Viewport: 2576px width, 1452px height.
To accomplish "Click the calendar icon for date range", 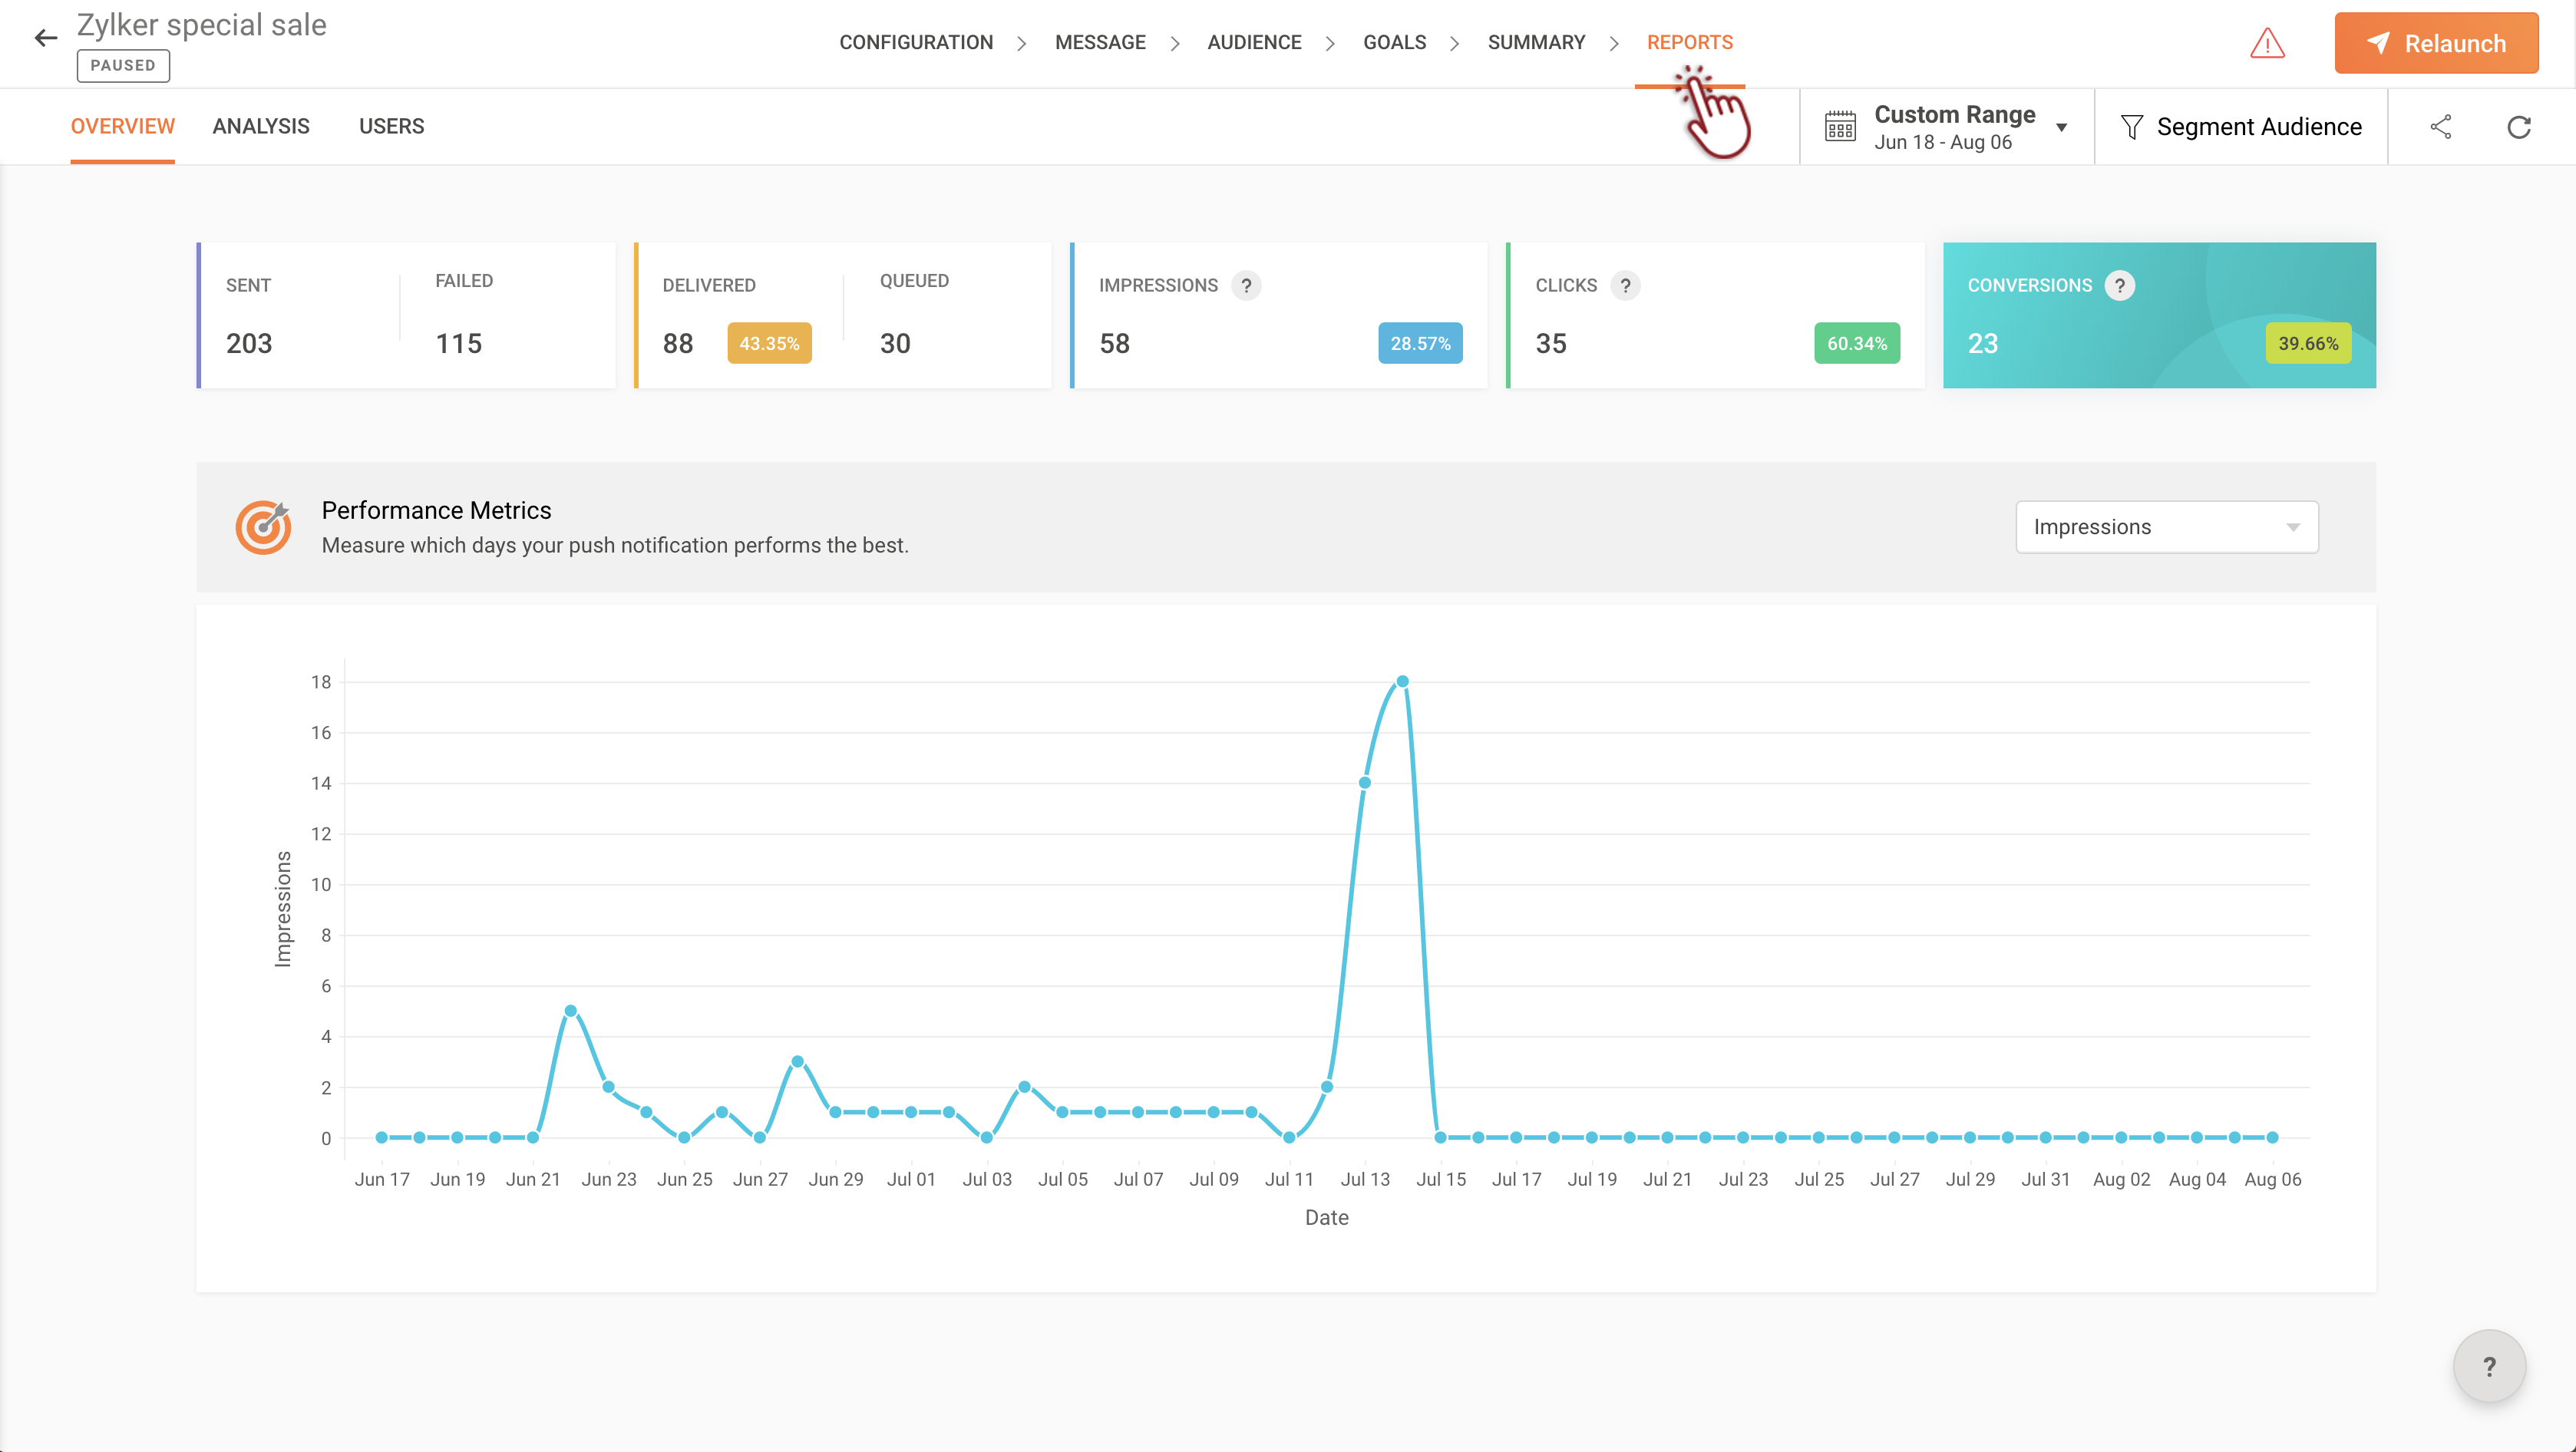I will tap(1840, 127).
